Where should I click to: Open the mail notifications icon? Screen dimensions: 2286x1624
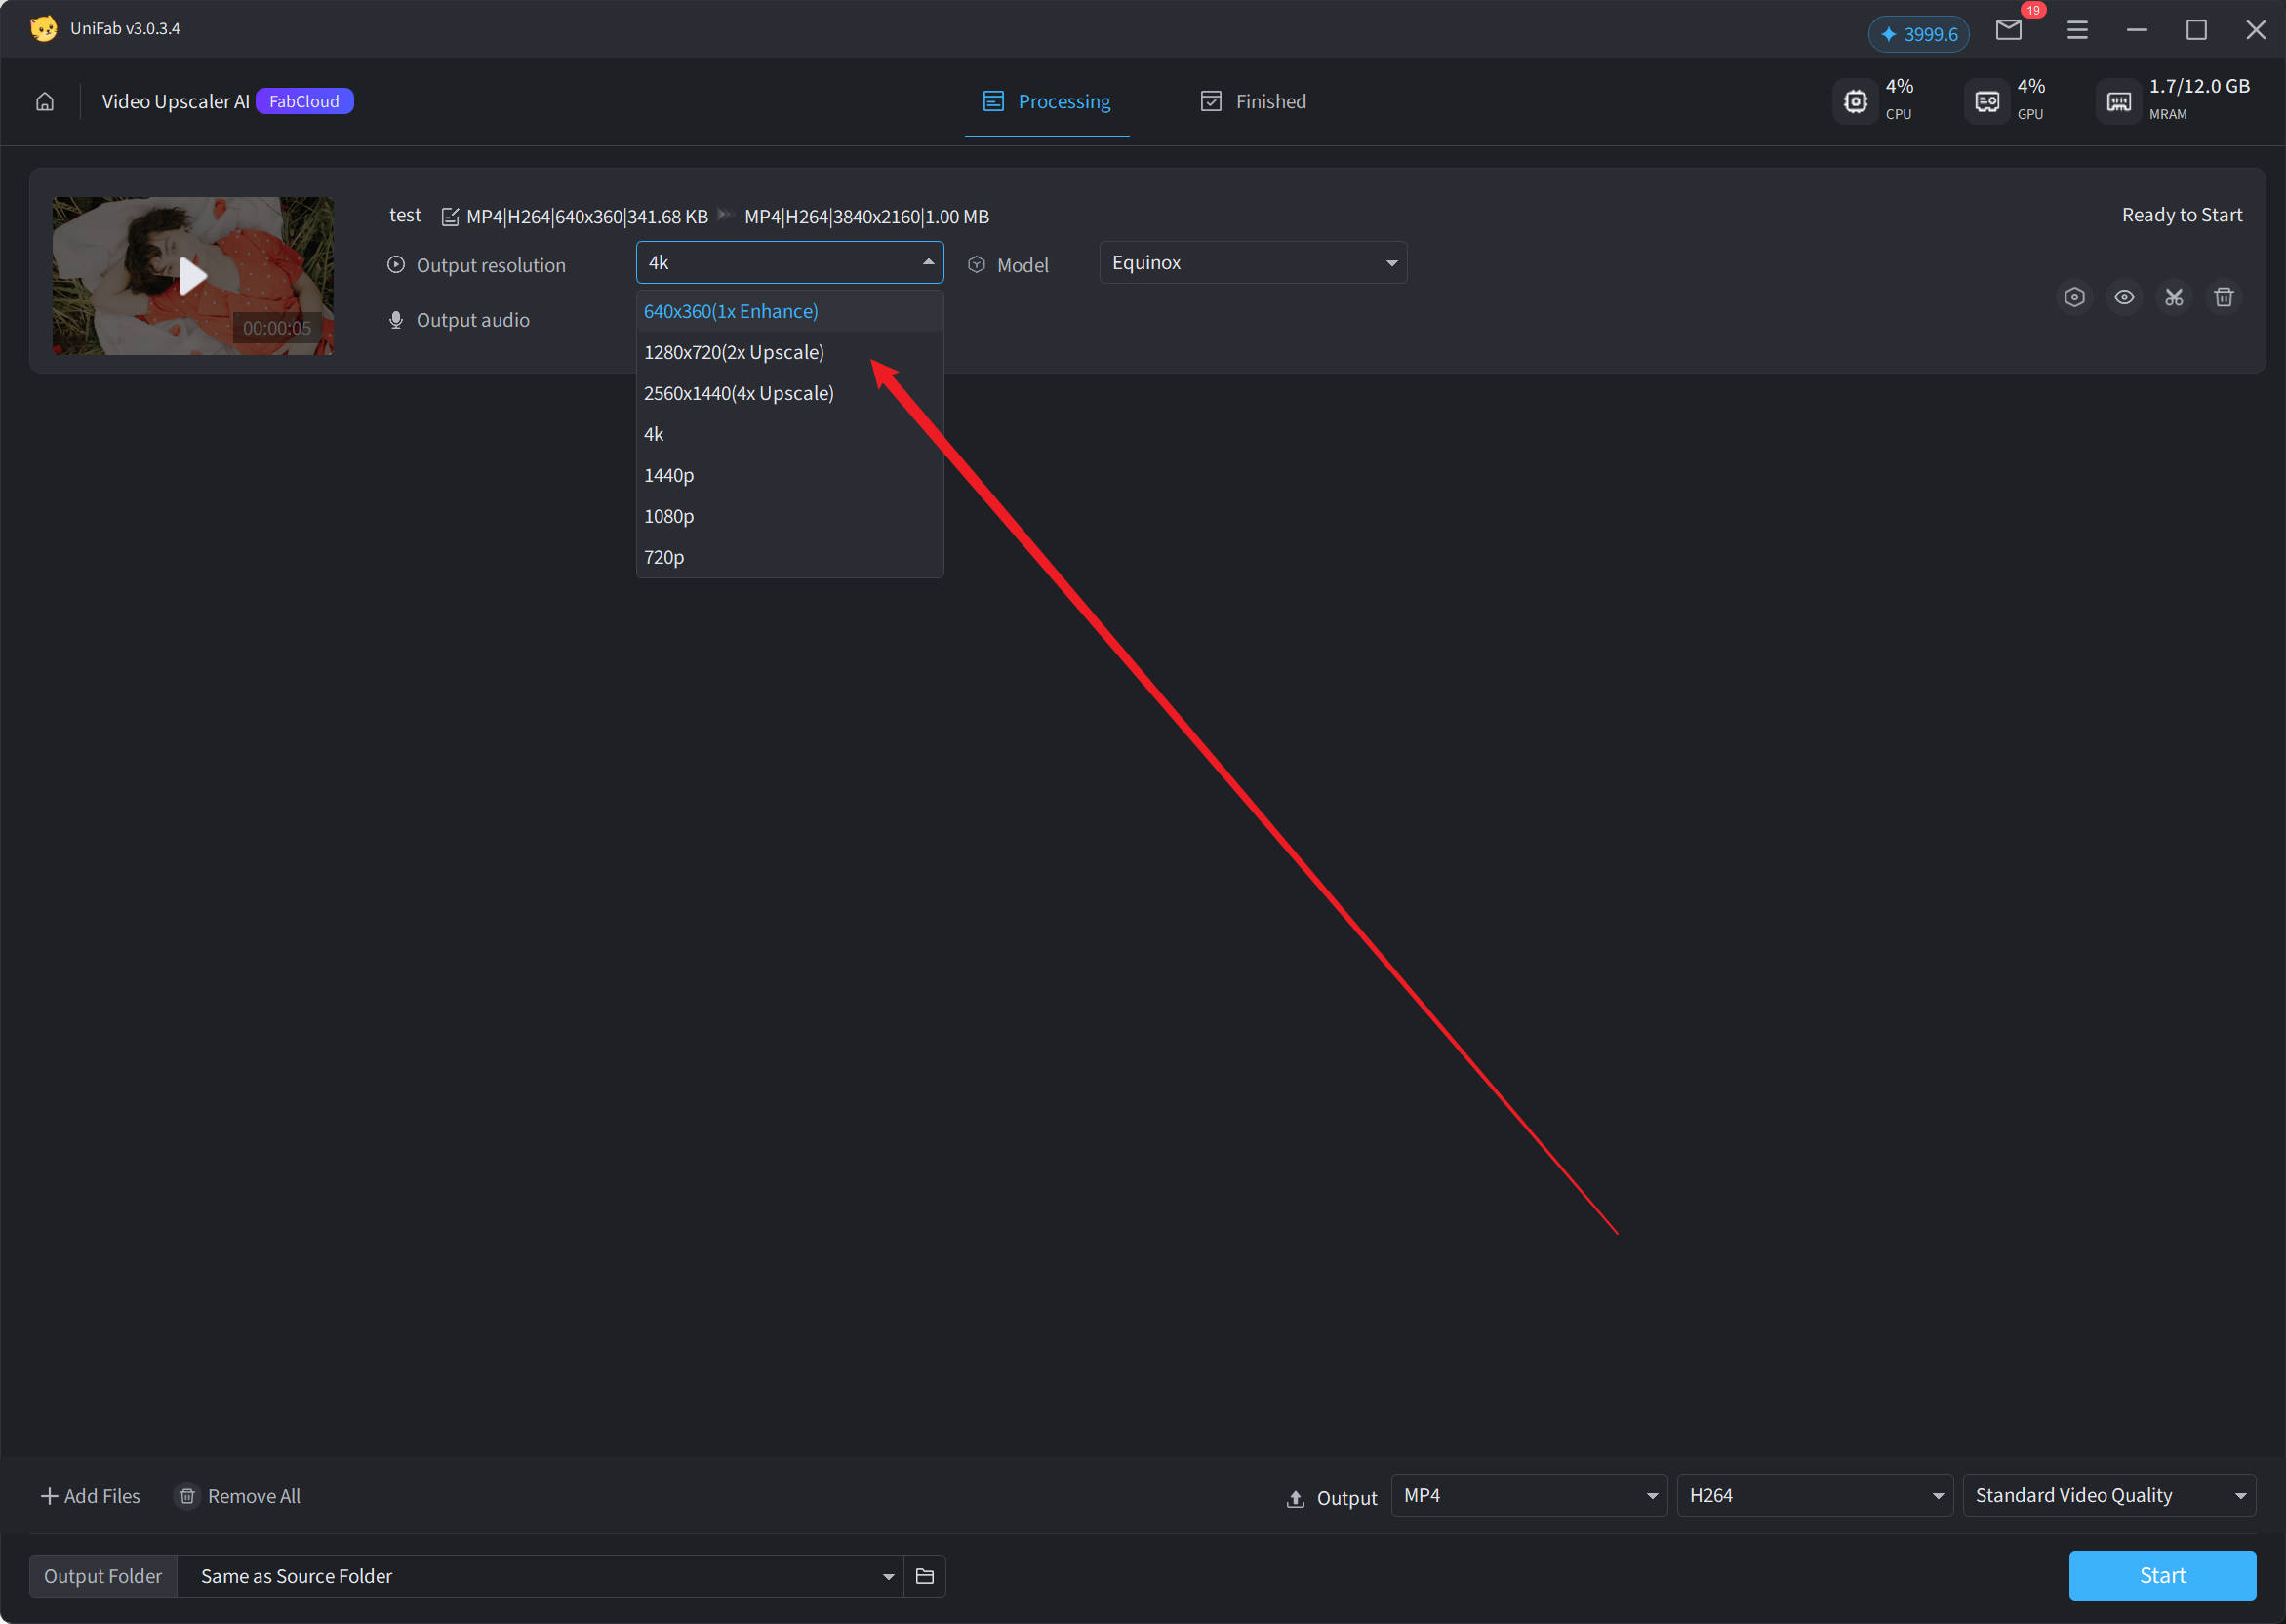click(2008, 30)
